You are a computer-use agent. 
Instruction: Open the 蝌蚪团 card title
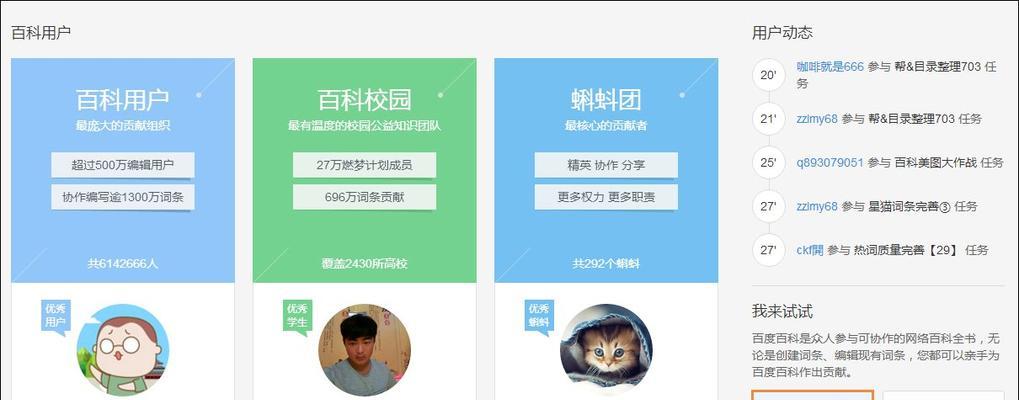click(606, 100)
